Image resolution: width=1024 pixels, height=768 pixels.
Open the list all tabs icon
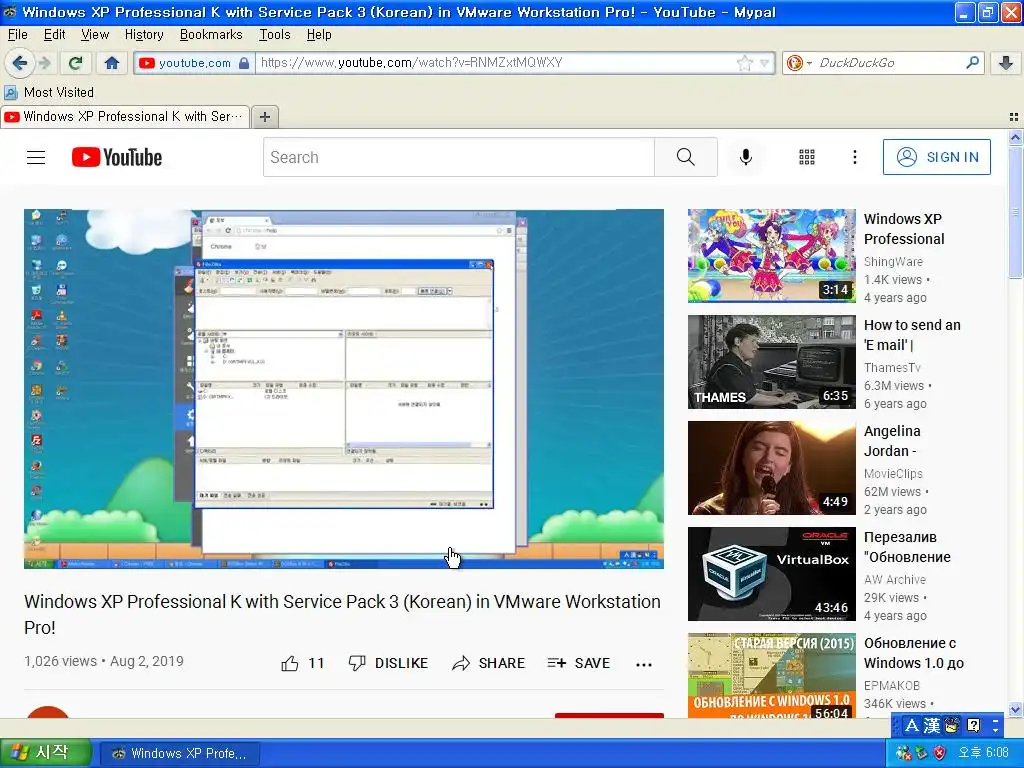1014,117
